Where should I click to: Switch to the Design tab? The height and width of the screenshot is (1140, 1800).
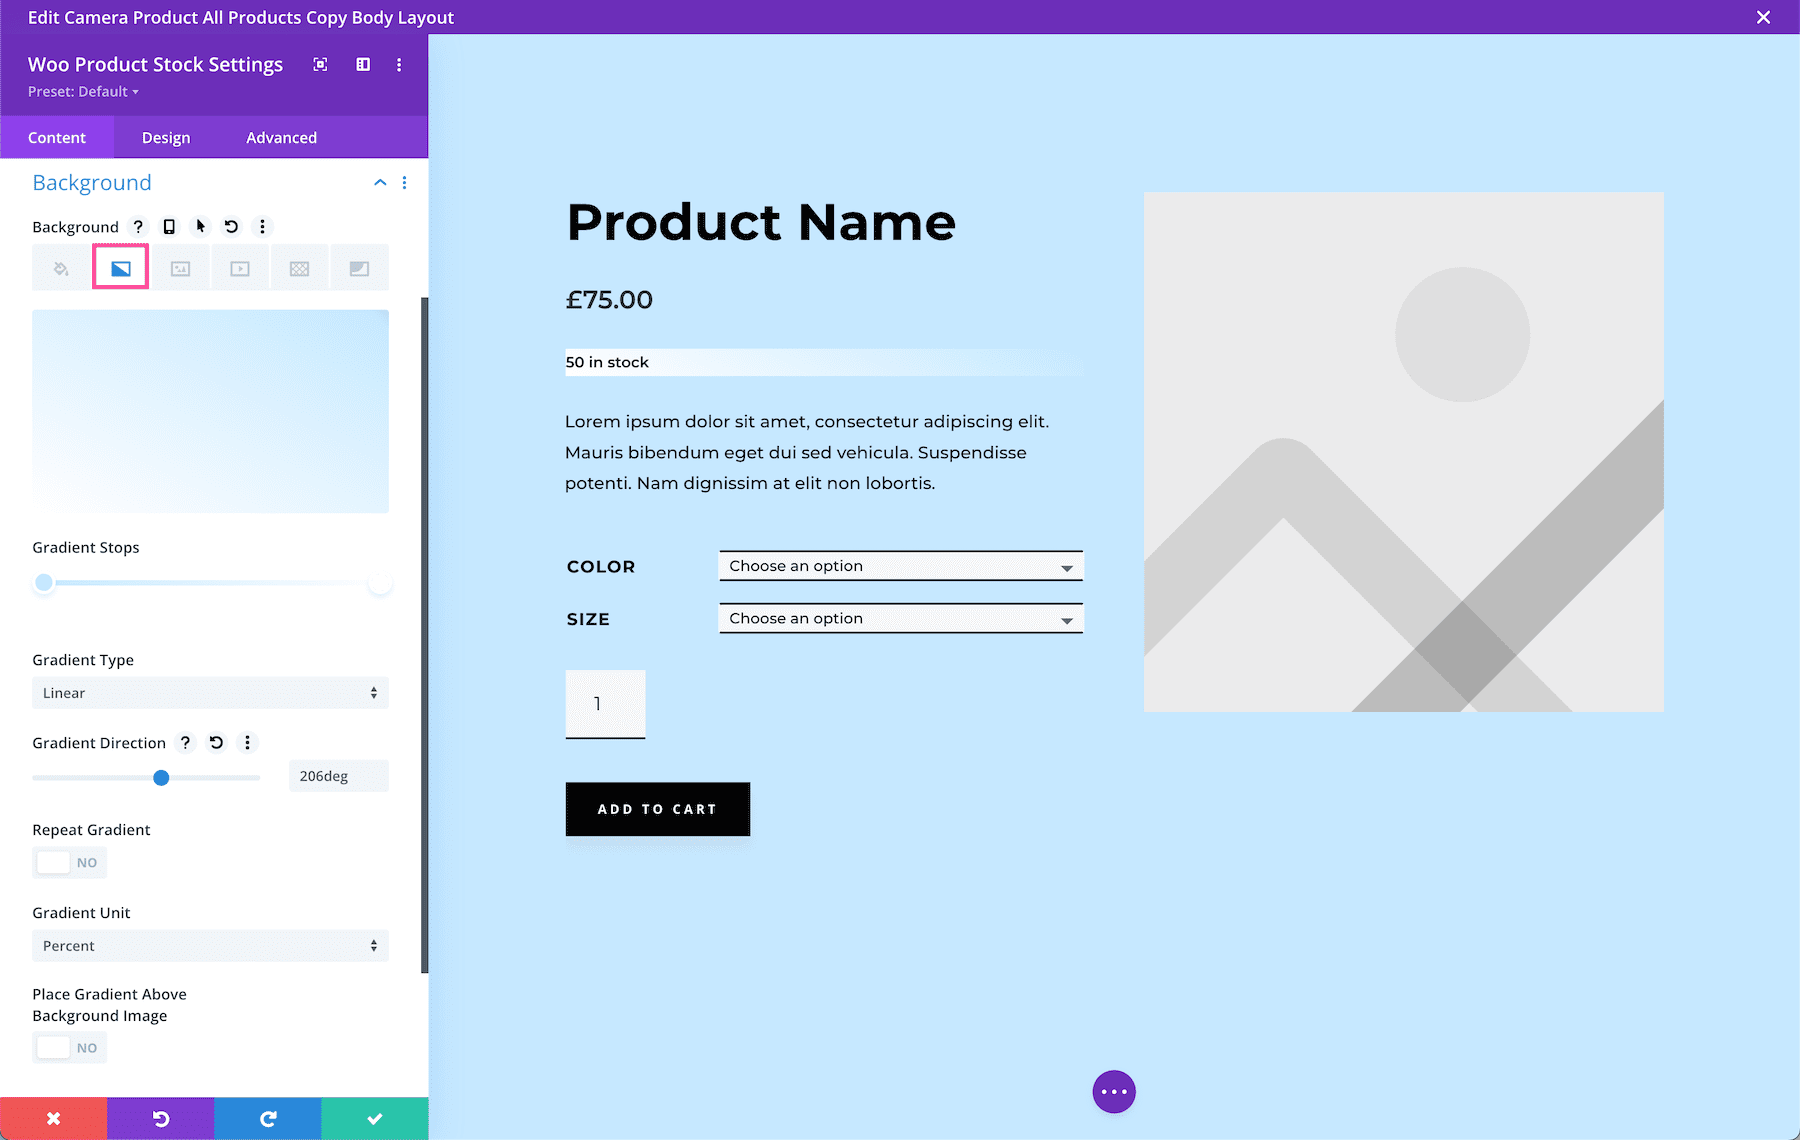pos(165,137)
